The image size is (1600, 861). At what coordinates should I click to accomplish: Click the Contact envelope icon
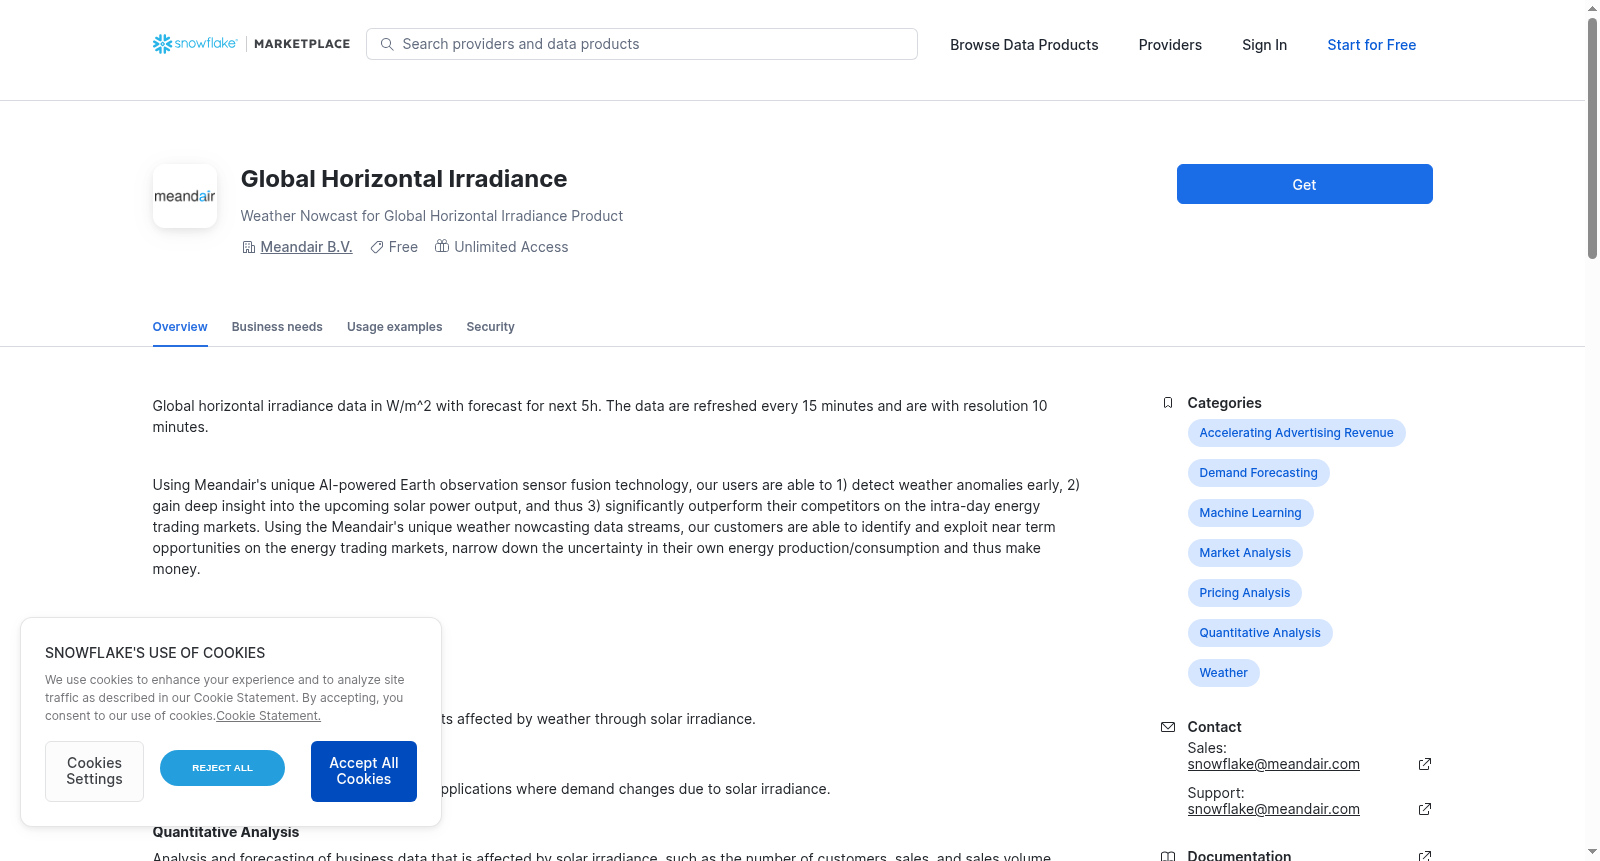pos(1168,727)
